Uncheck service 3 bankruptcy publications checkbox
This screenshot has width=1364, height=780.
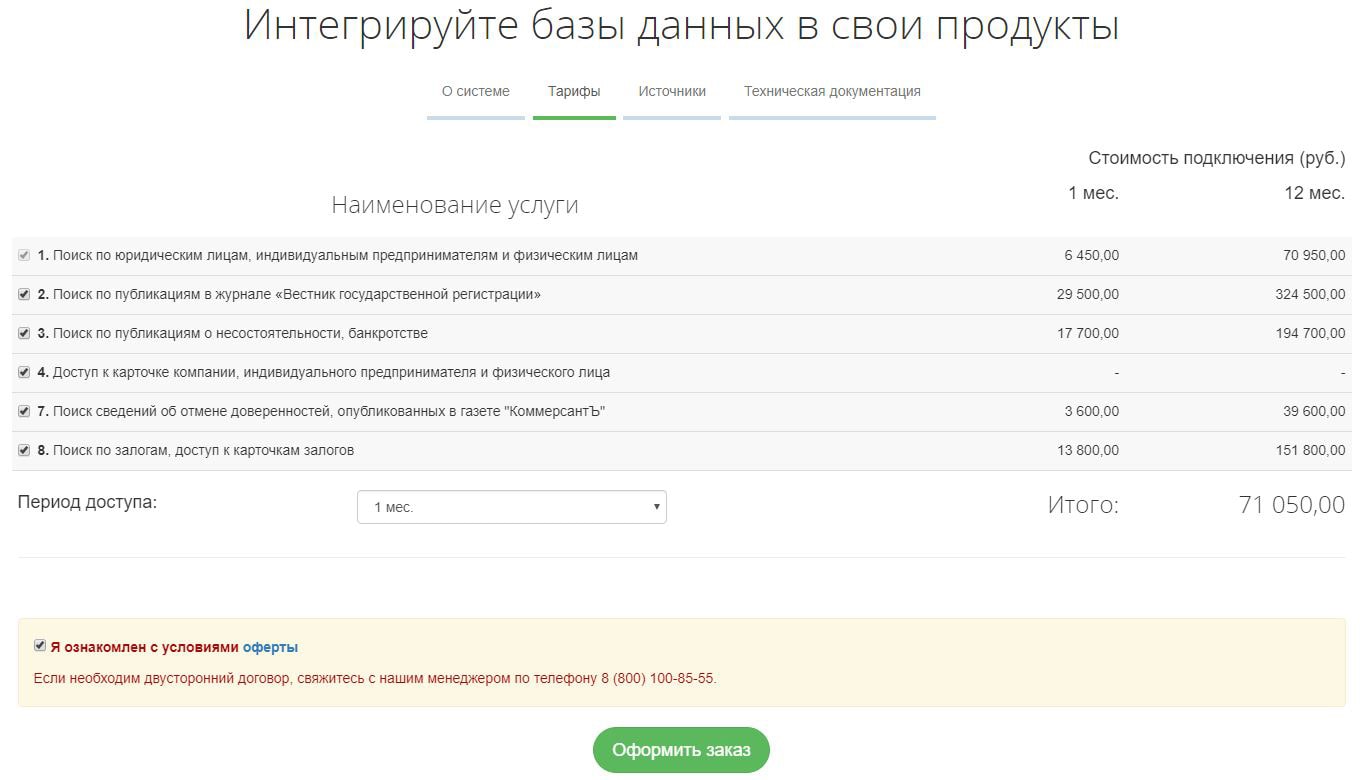click(24, 334)
